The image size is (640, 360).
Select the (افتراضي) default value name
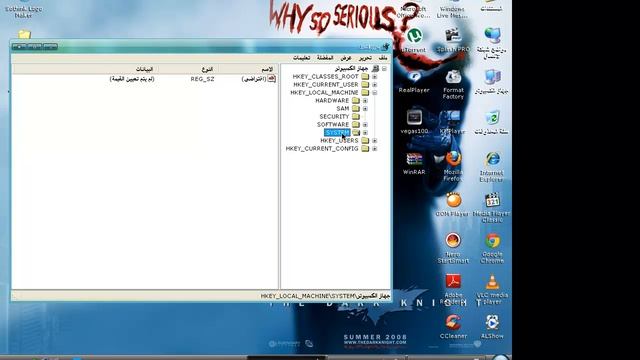pos(254,79)
